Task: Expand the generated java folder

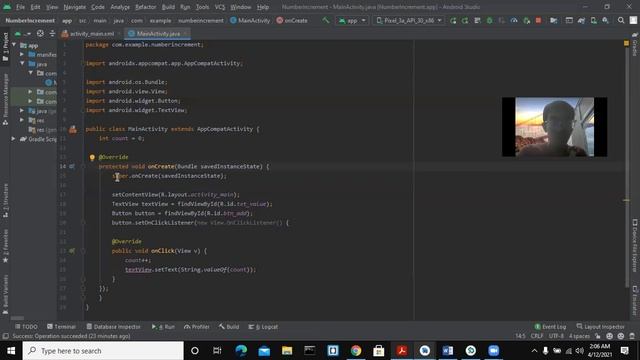Action: (x=22, y=111)
